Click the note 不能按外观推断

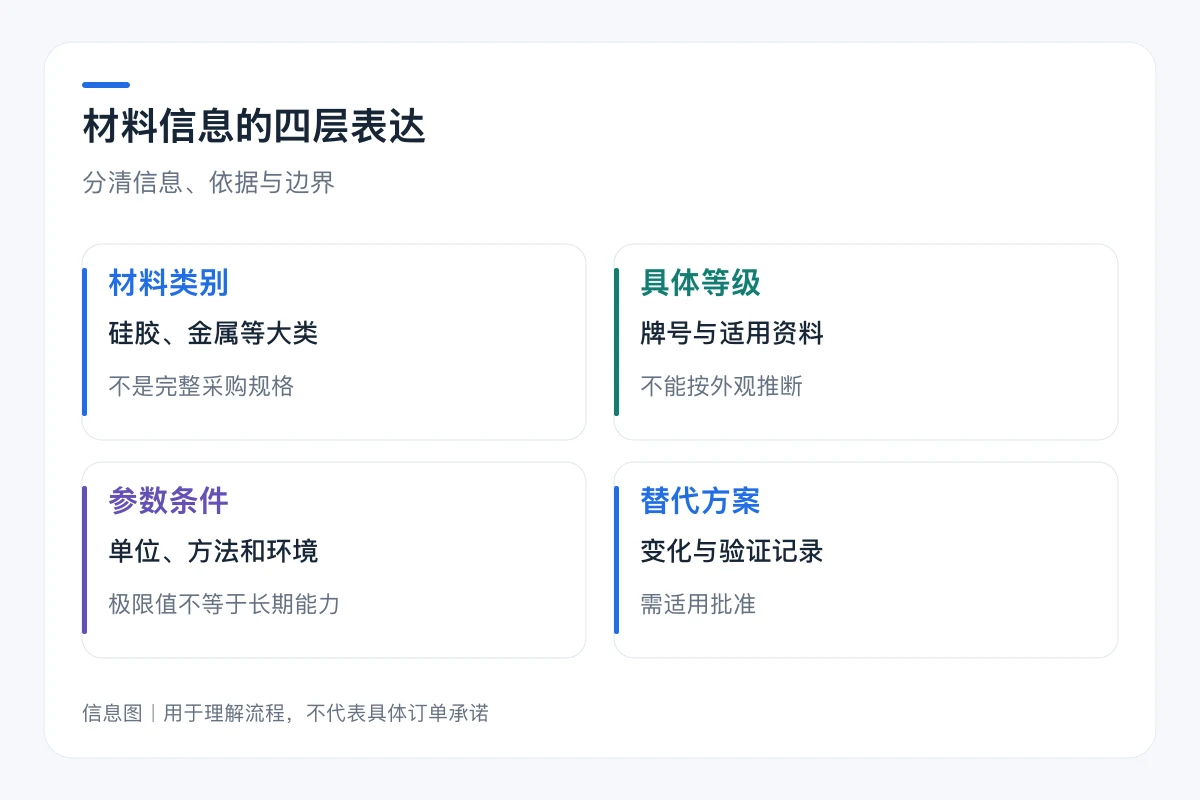[x=721, y=386]
